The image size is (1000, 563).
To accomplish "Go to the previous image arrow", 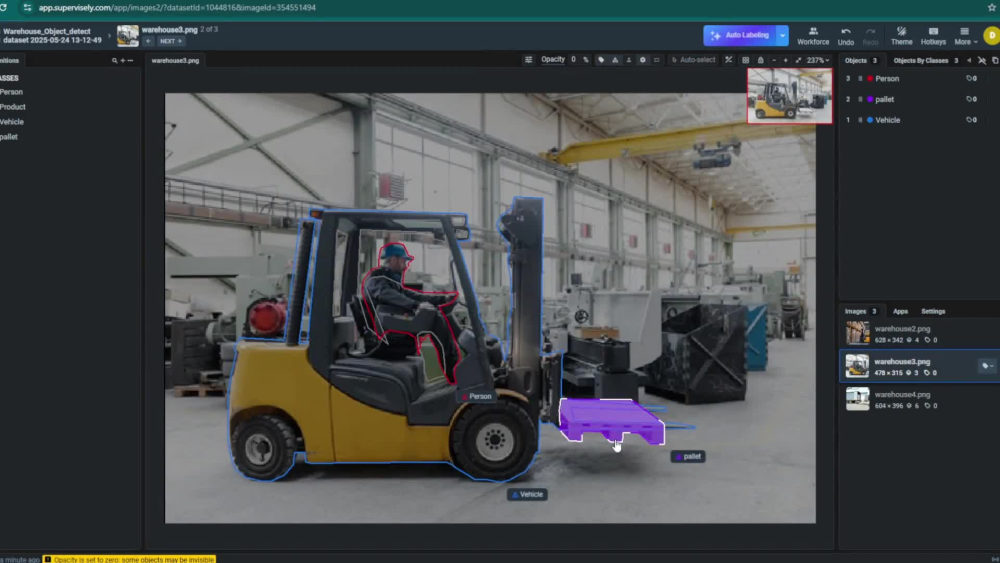I will click(x=148, y=41).
